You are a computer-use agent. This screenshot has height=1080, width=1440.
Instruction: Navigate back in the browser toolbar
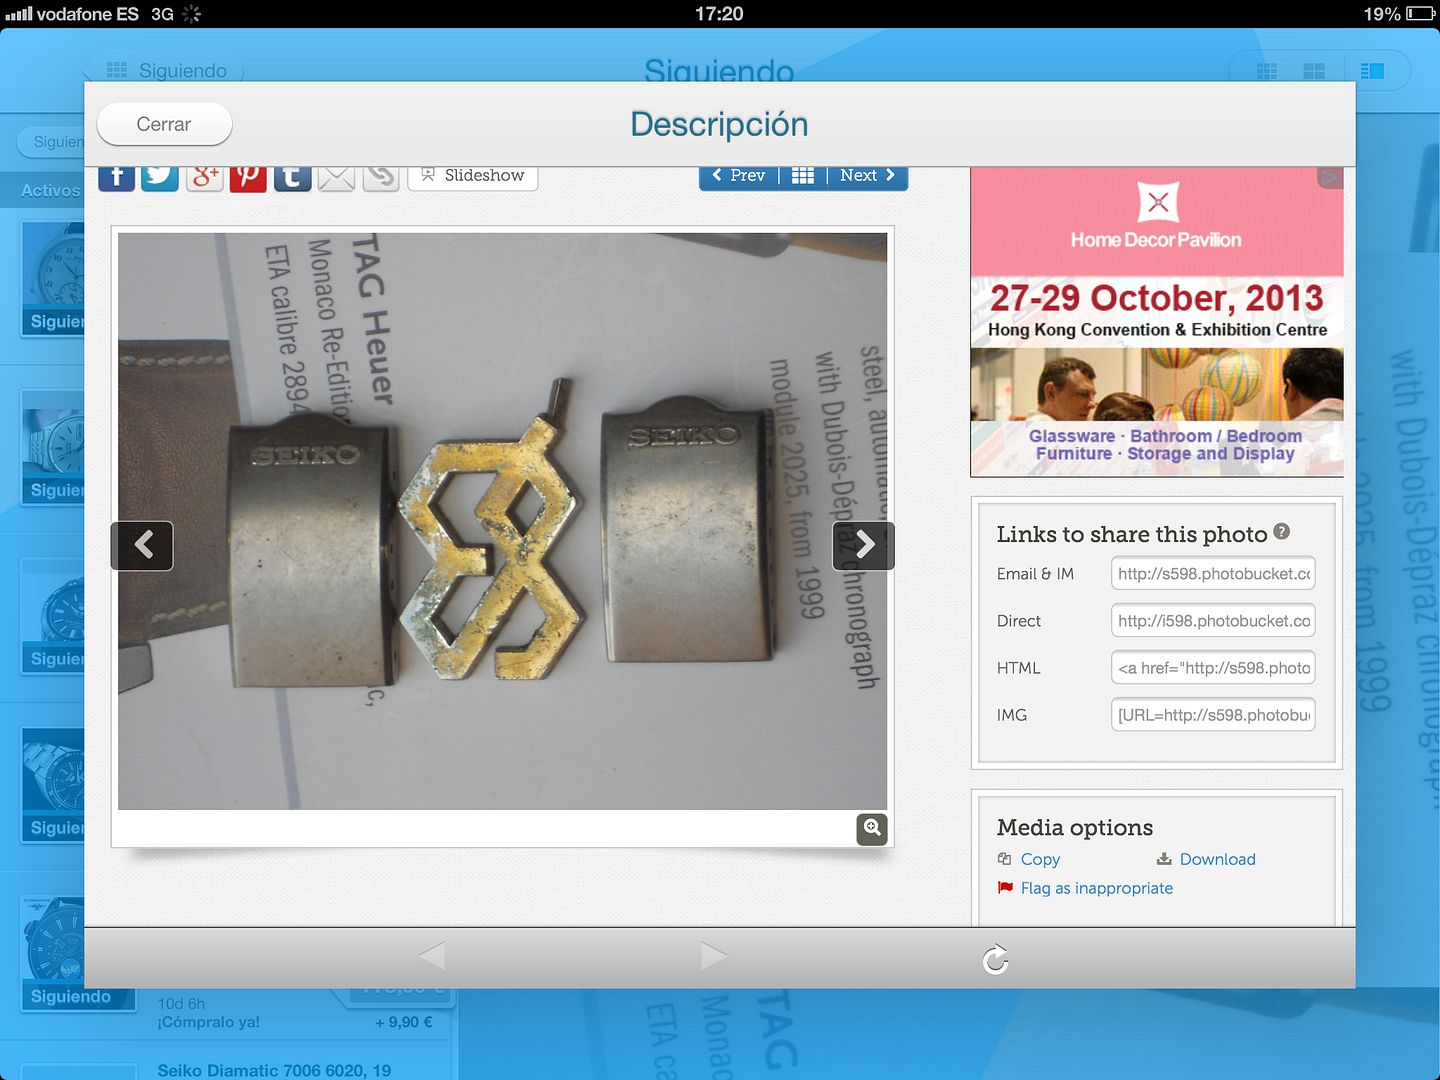click(432, 956)
